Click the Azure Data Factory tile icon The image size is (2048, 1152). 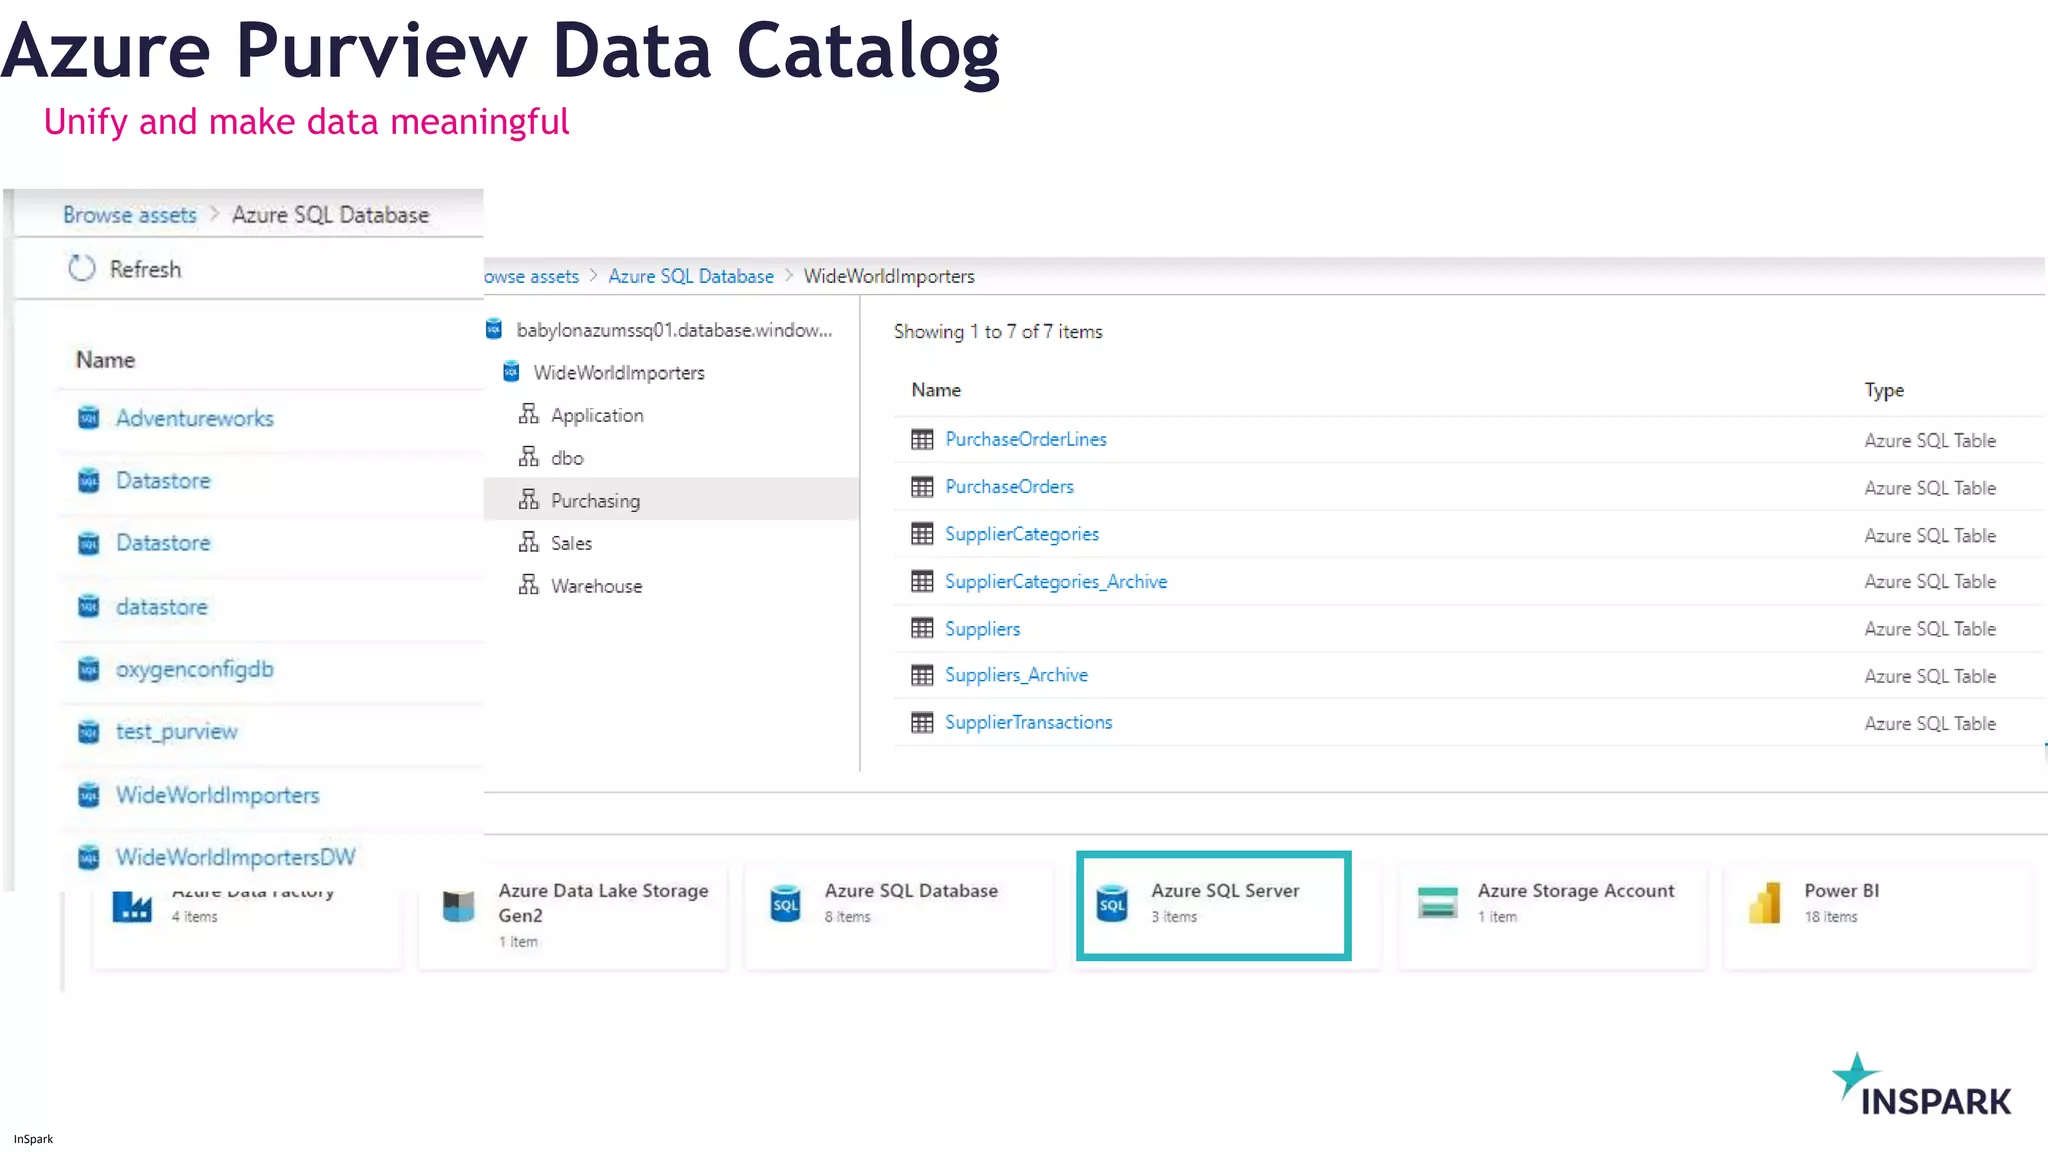pyautogui.click(x=132, y=906)
